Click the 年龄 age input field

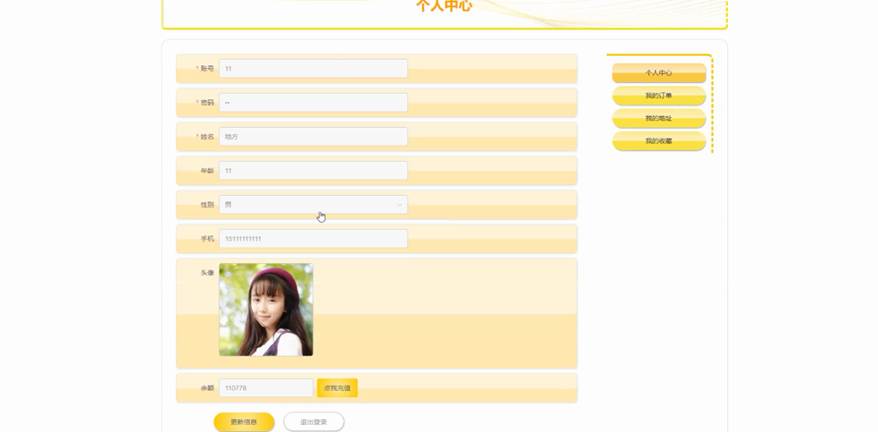(x=313, y=171)
